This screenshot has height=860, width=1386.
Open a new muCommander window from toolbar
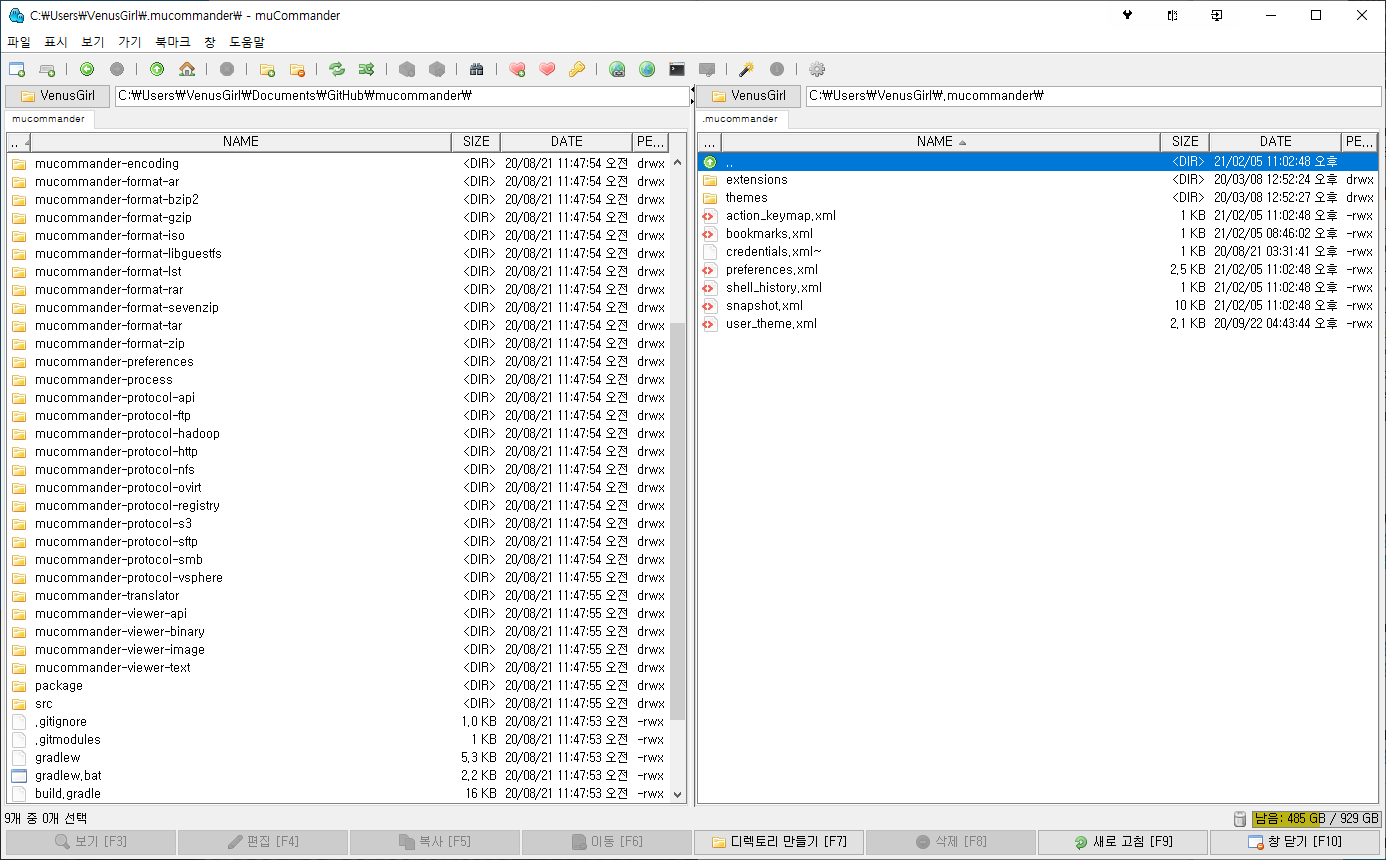(x=17, y=69)
